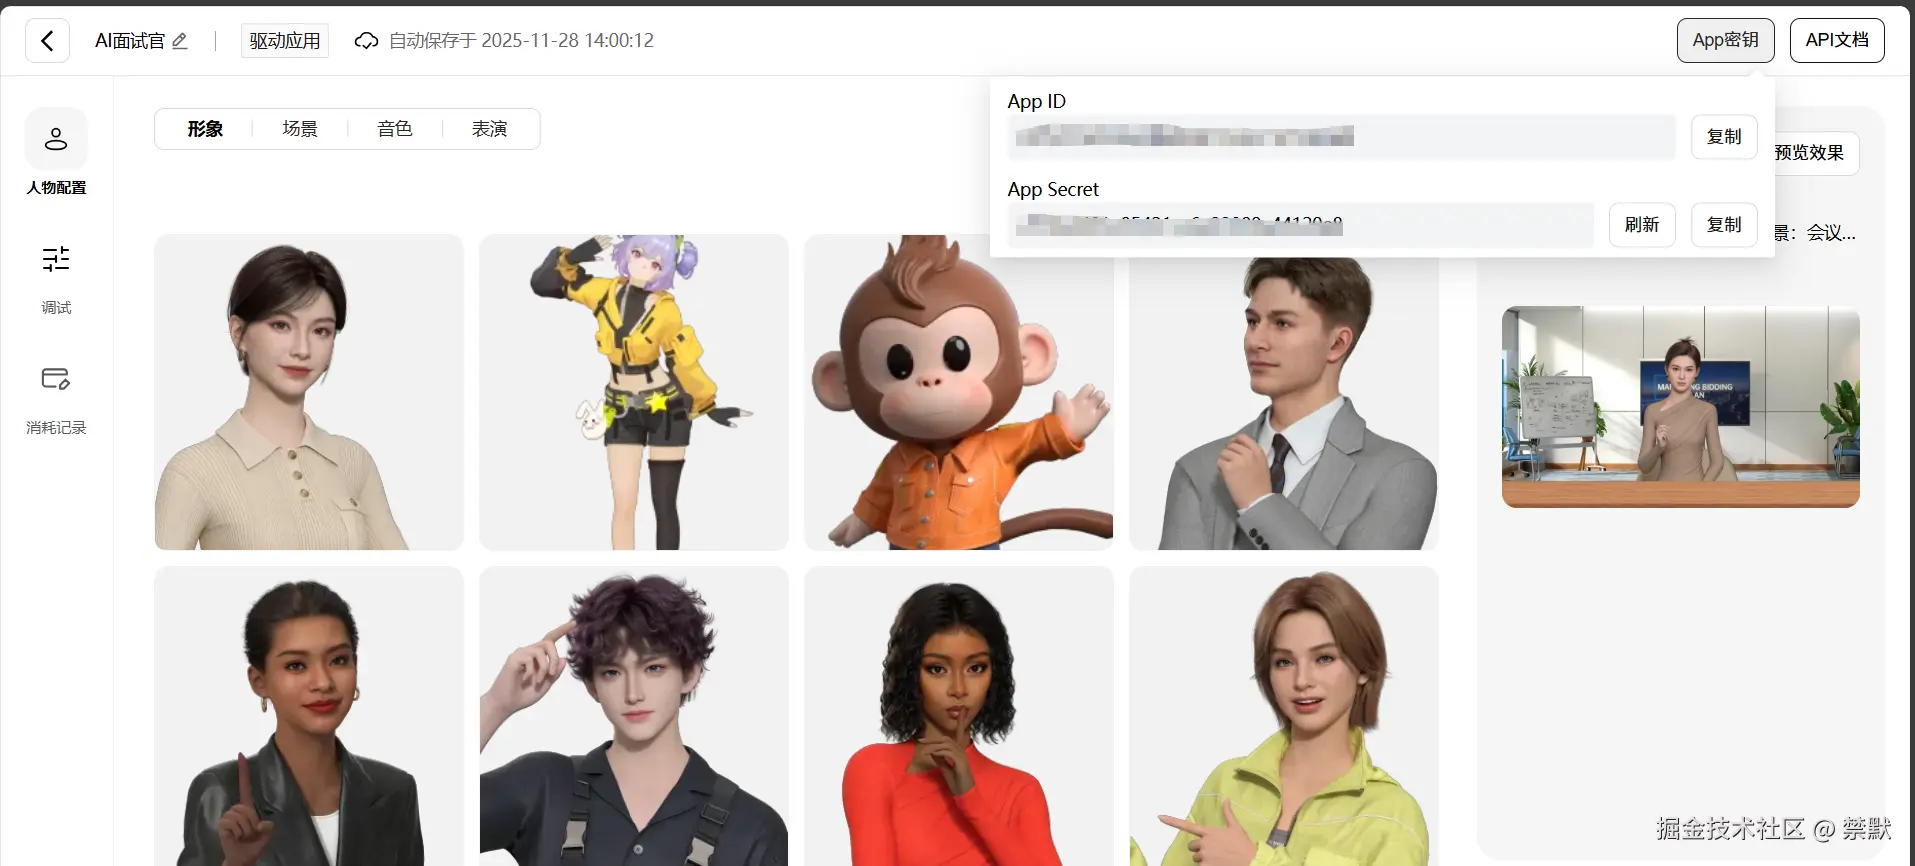Select the 形象 tab
This screenshot has width=1915, height=866.
[x=205, y=129]
